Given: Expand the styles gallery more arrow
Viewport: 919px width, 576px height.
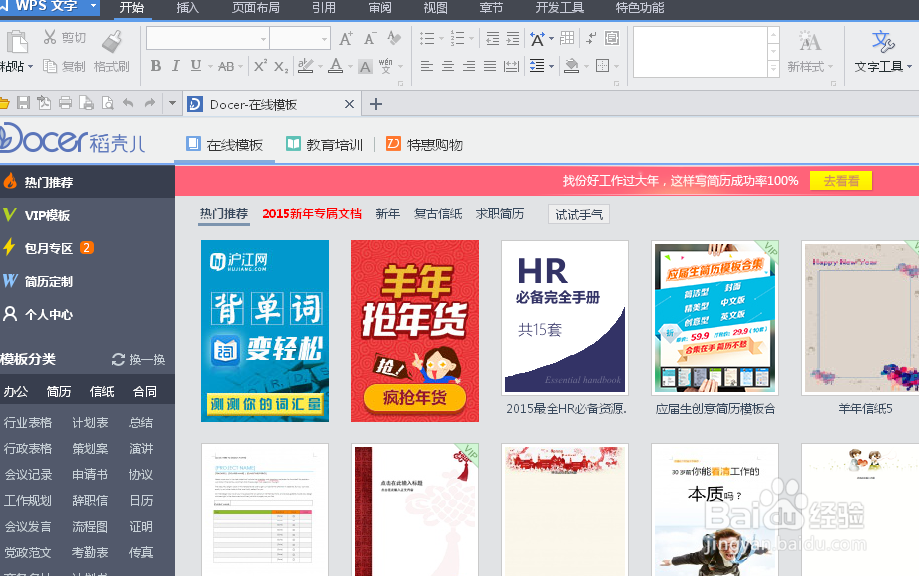Looking at the screenshot, I should (x=774, y=69).
